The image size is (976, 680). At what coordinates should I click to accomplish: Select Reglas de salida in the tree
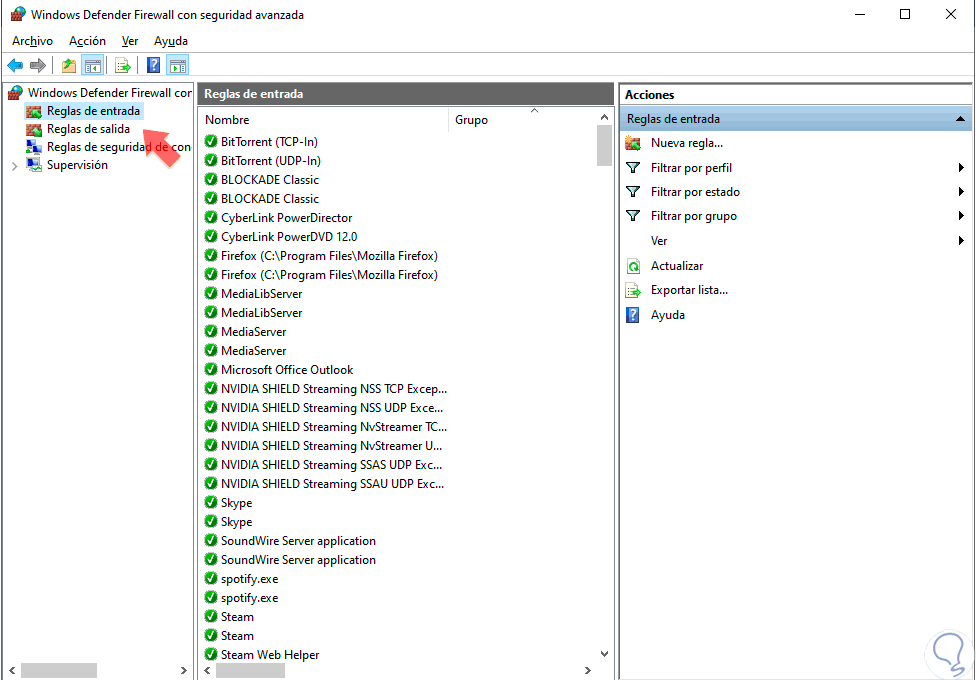pyautogui.click(x=88, y=129)
